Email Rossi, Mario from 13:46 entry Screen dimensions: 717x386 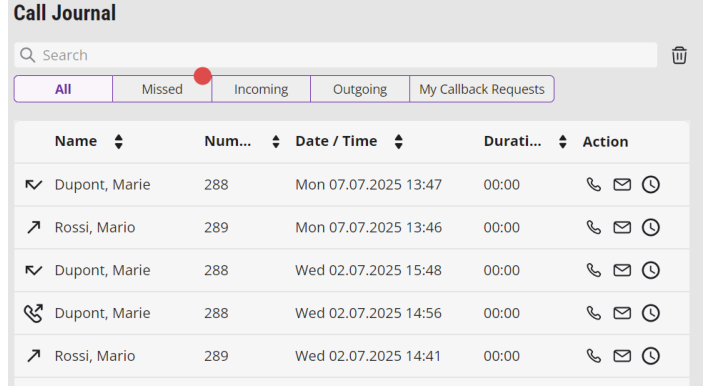coord(622,227)
